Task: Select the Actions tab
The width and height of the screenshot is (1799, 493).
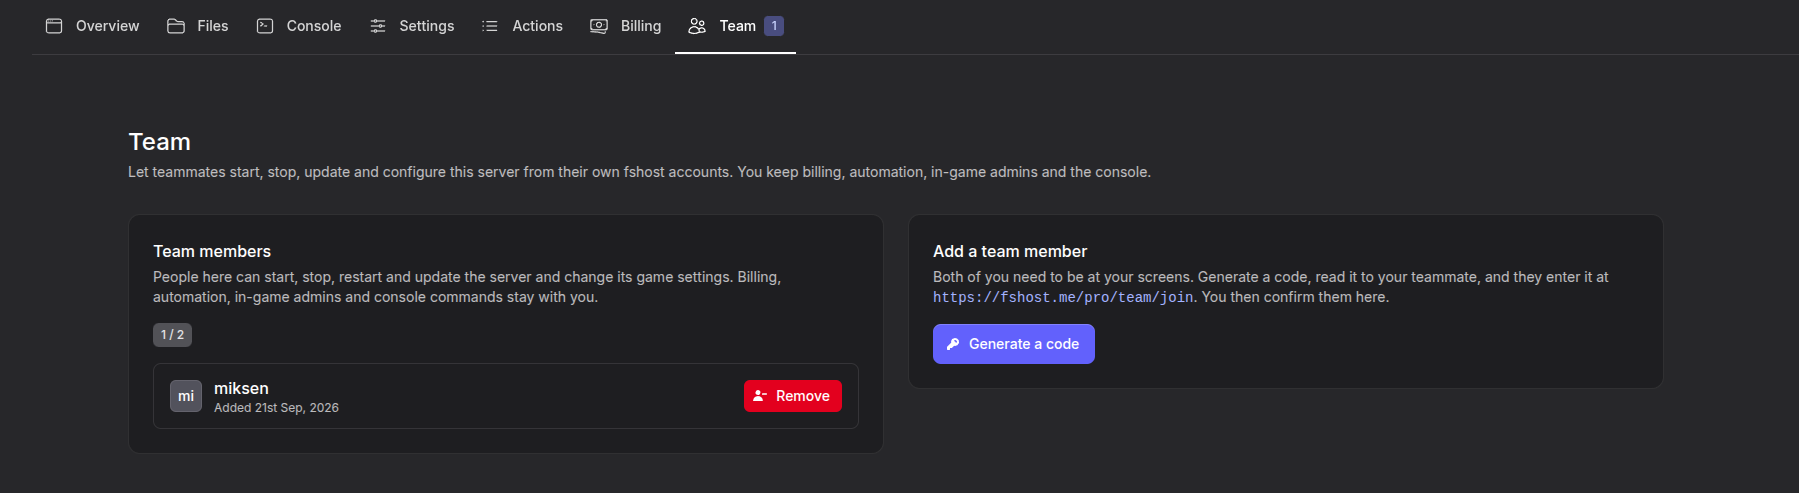Action: (522, 26)
